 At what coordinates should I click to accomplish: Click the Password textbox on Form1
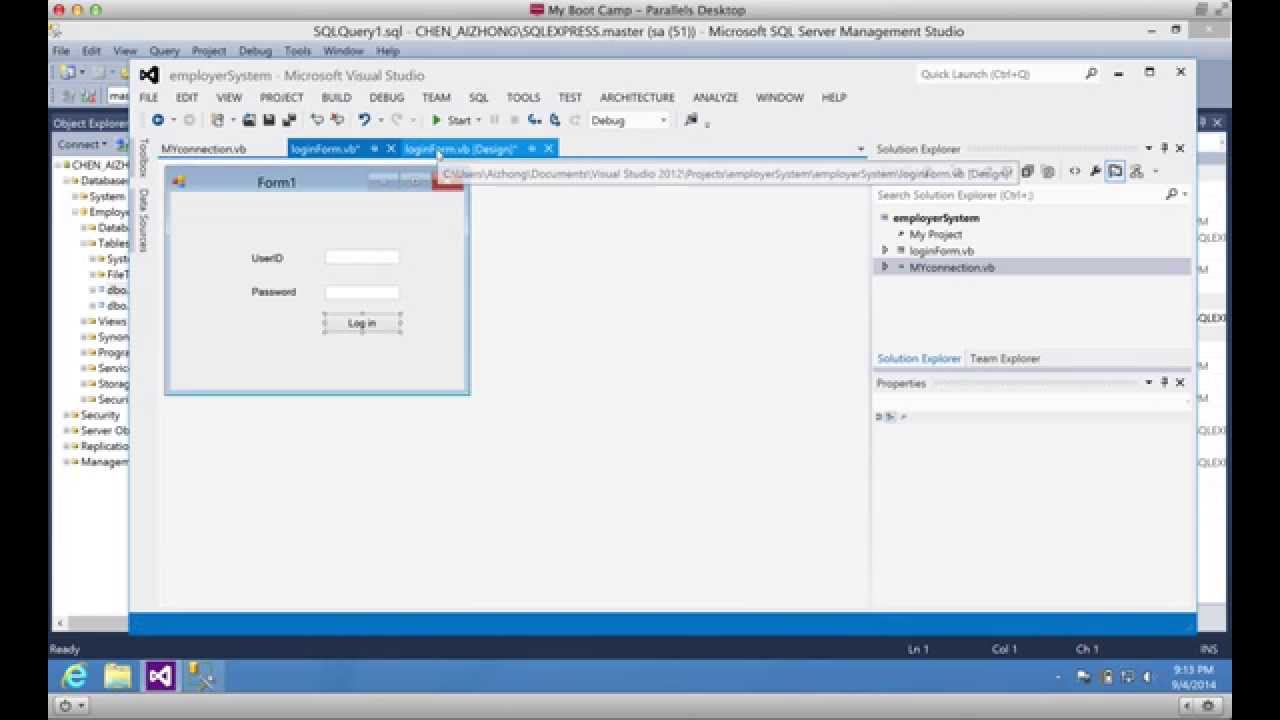coord(362,292)
